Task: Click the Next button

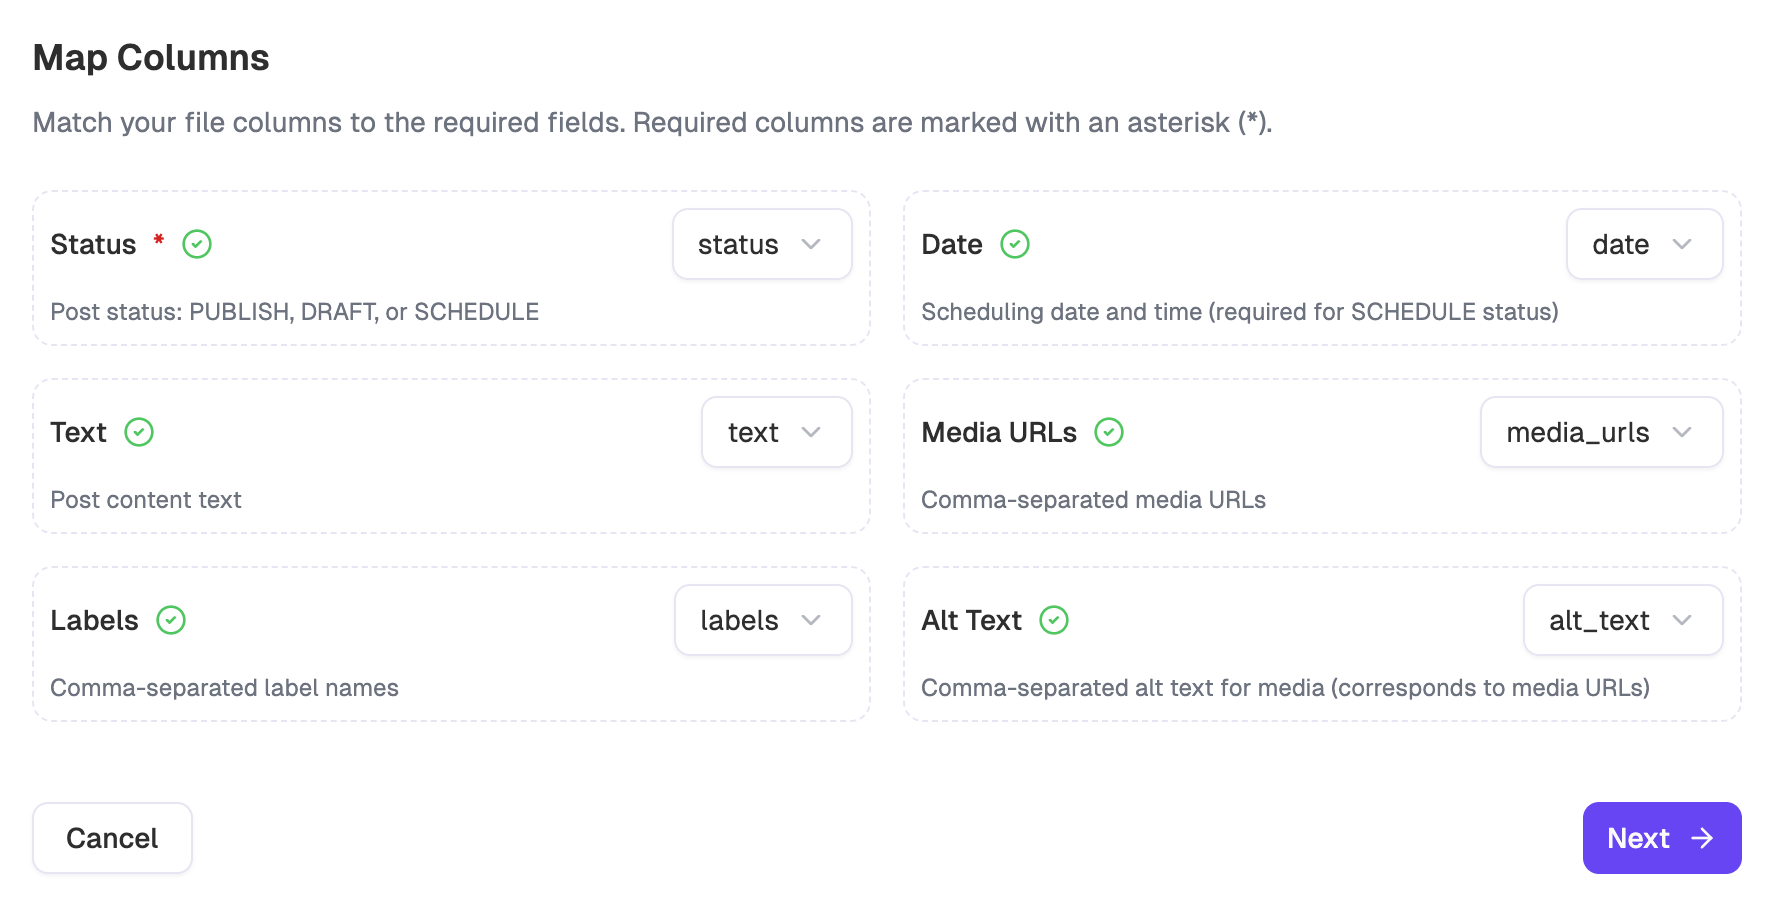Action: pyautogui.click(x=1661, y=838)
